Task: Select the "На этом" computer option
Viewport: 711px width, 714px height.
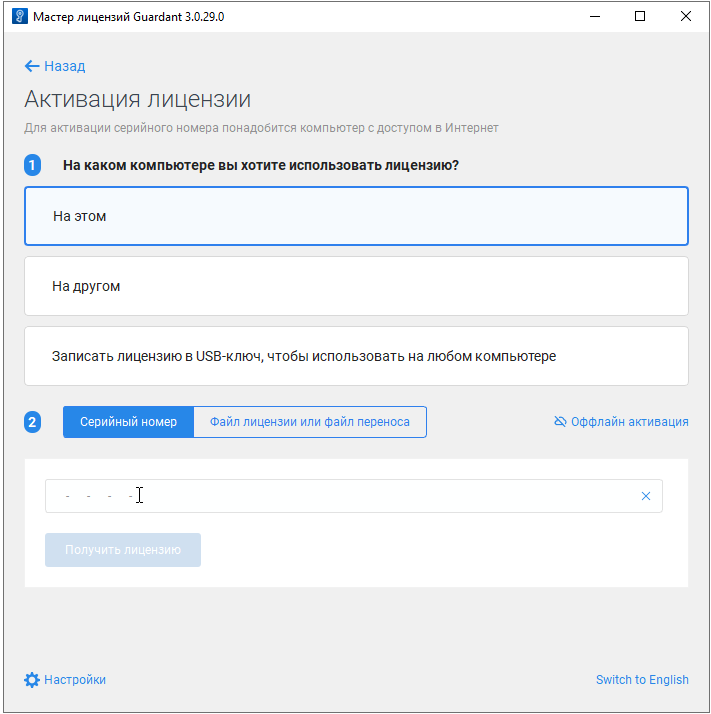Action: click(x=356, y=216)
